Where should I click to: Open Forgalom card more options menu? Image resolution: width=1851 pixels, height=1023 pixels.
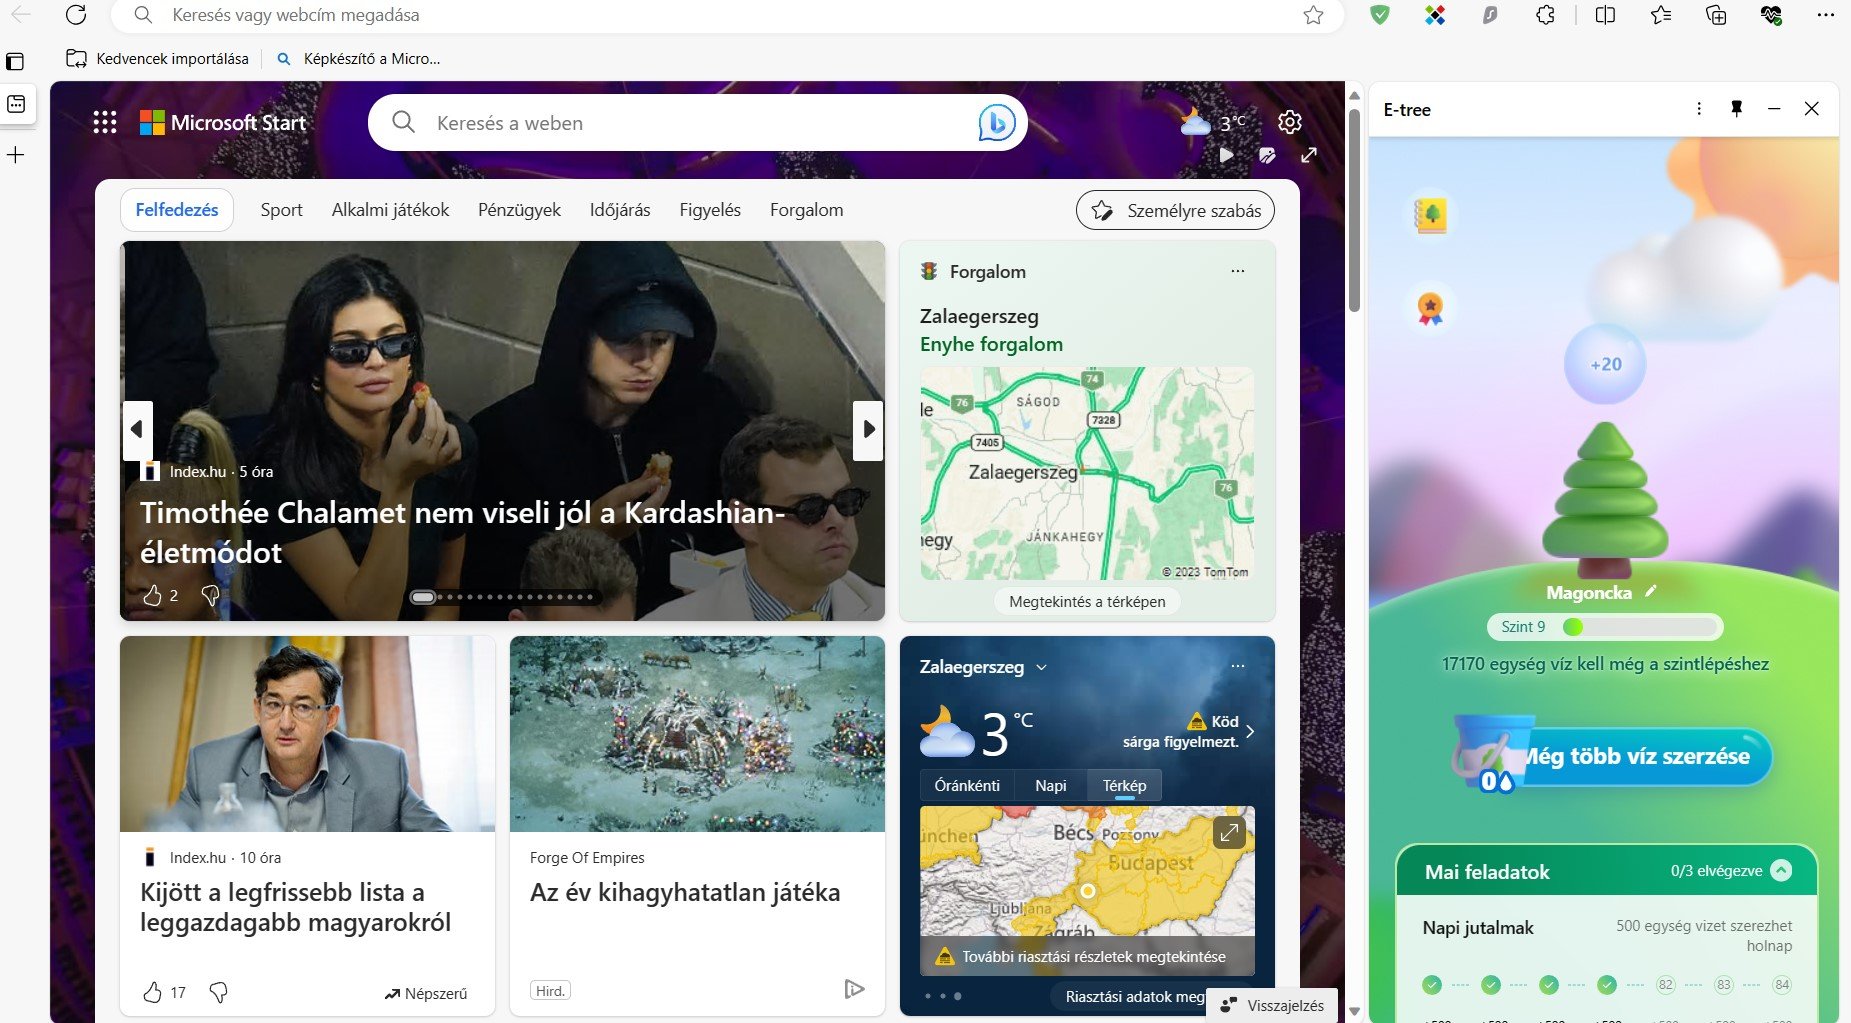click(x=1237, y=271)
